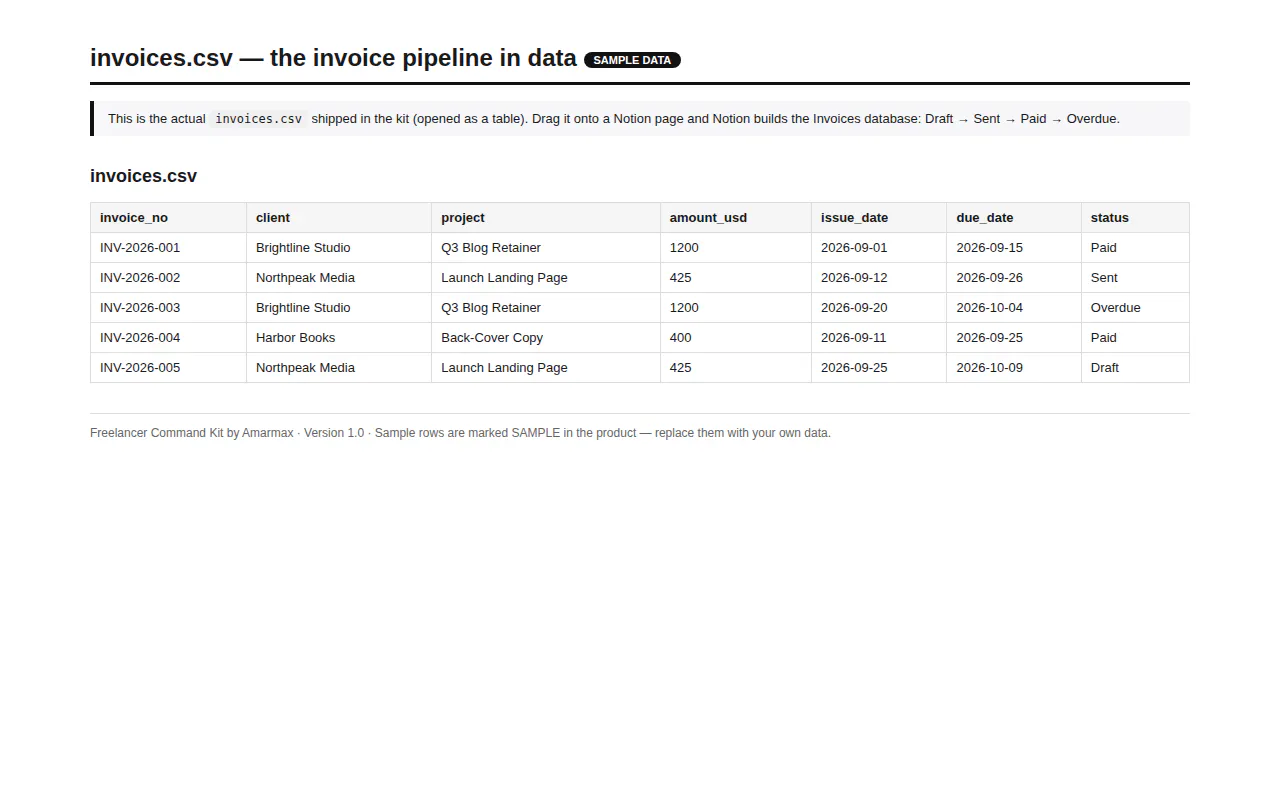Click the inline invoices.csv code label
The height and width of the screenshot is (800, 1280).
[x=259, y=118]
